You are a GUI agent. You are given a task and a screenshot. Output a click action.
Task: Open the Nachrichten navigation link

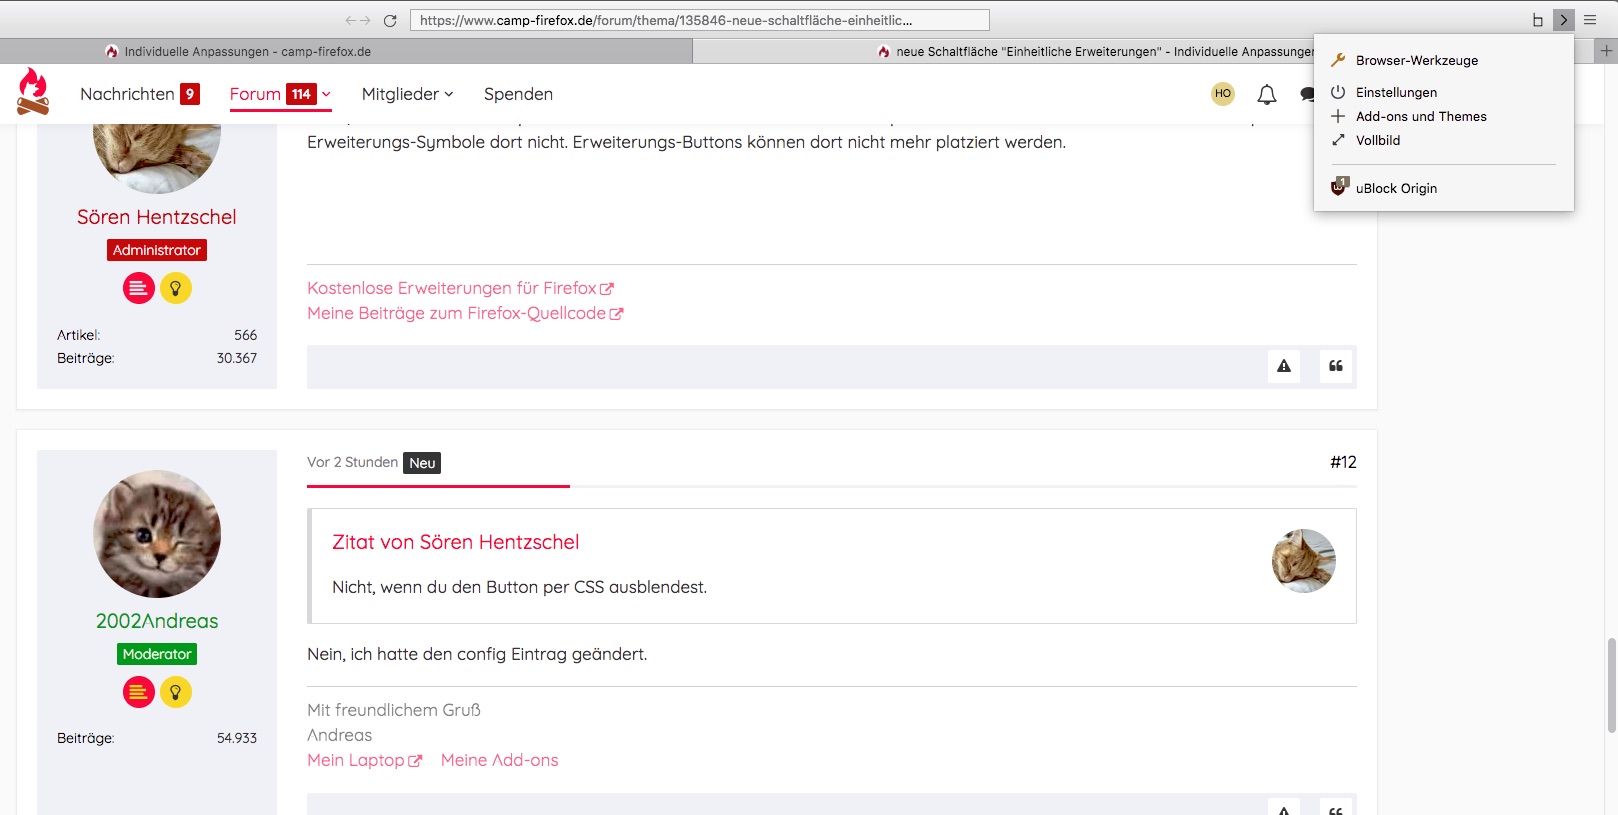pos(127,94)
